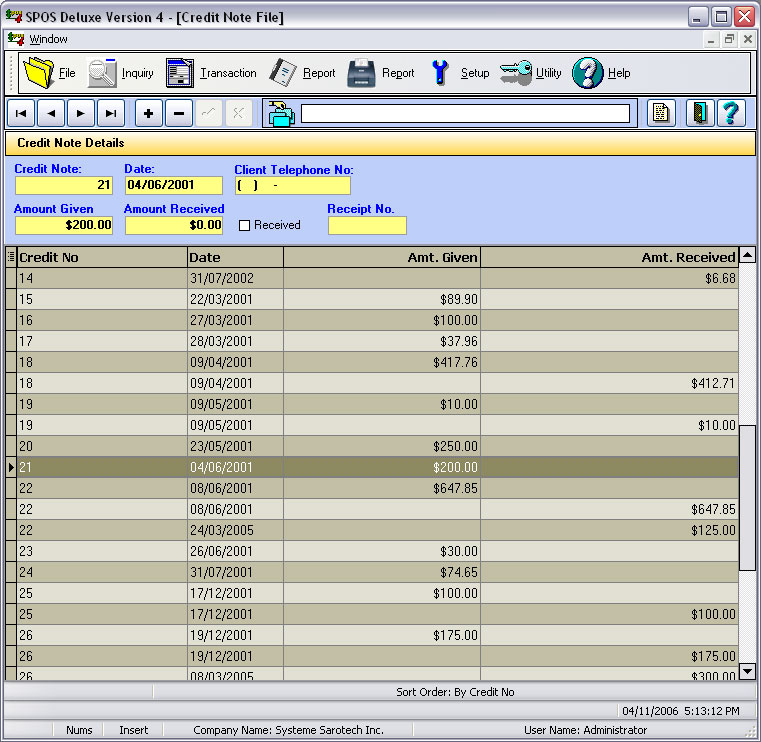The image size is (761, 742).
Task: Click the disabled cancel edit X button
Action: (238, 114)
